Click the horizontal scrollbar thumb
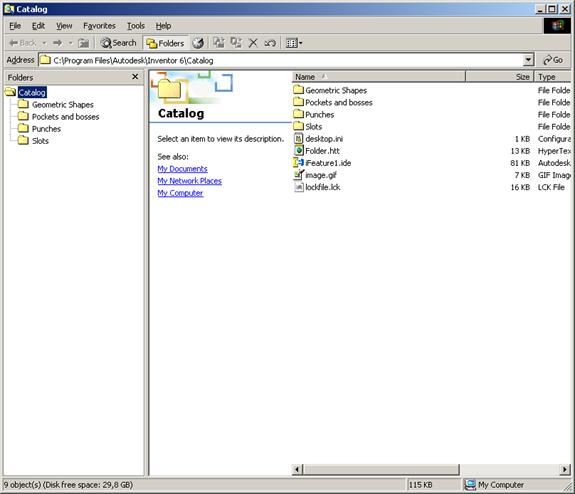 [x=381, y=469]
